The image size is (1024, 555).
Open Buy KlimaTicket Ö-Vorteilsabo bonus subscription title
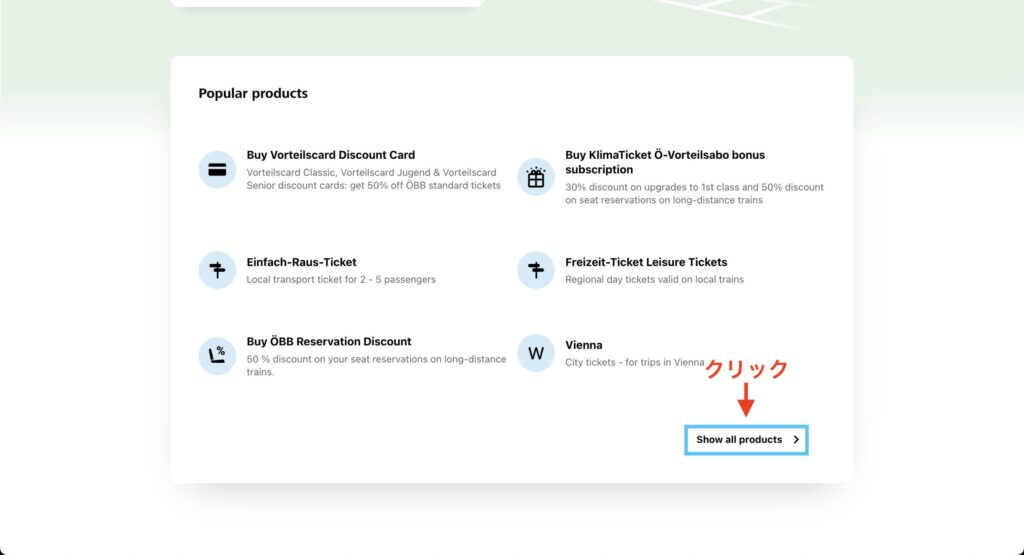(x=664, y=162)
